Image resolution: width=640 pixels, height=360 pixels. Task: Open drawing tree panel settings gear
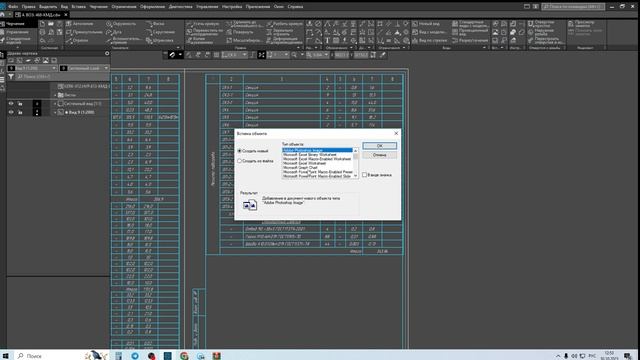[107, 53]
